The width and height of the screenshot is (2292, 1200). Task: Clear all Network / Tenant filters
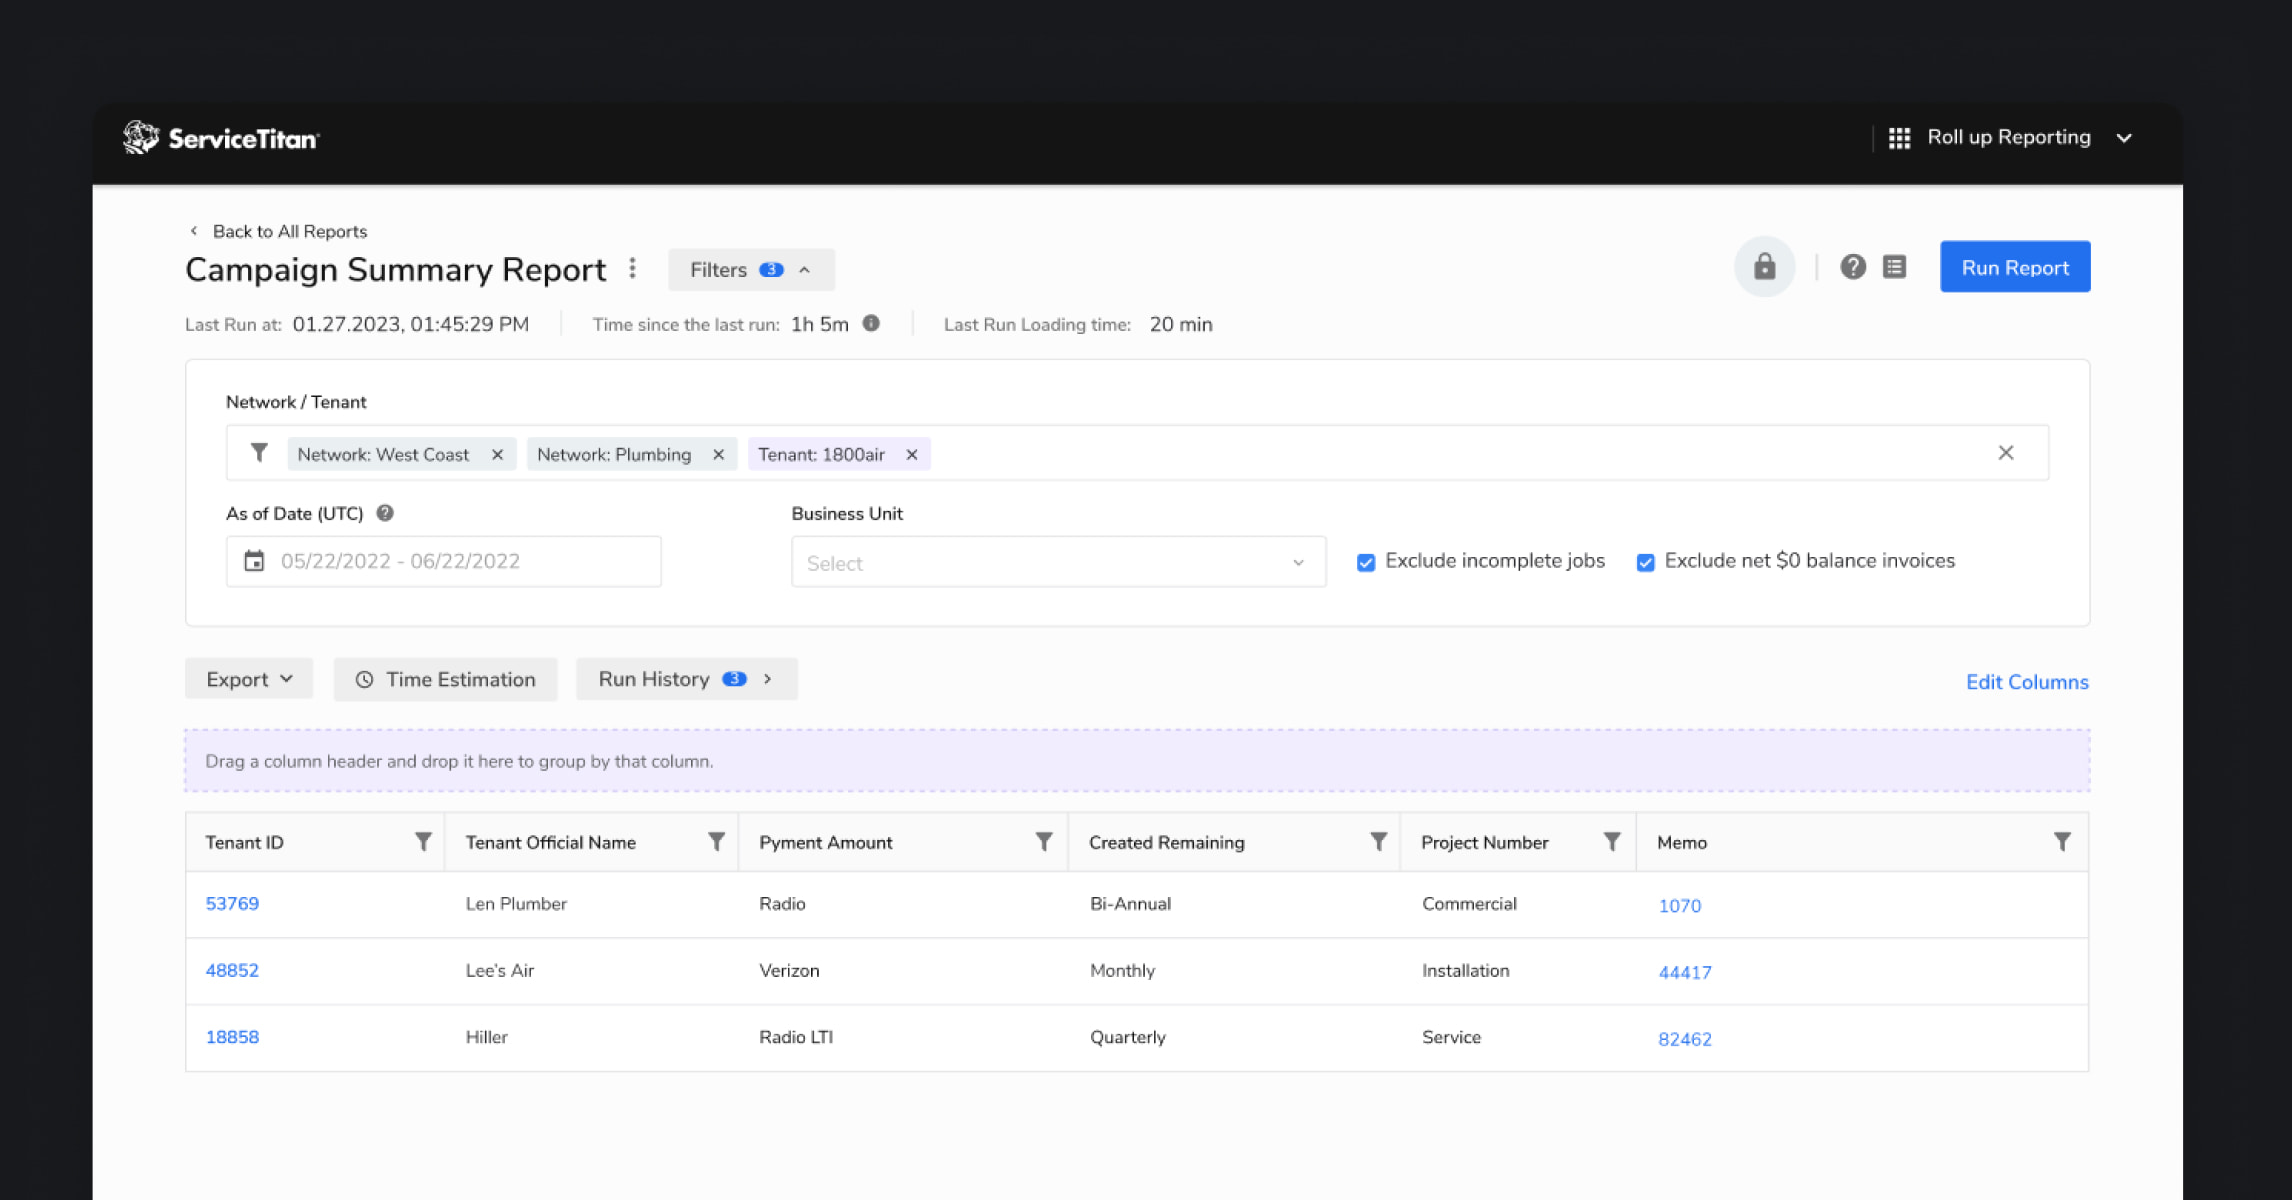pyautogui.click(x=2005, y=453)
